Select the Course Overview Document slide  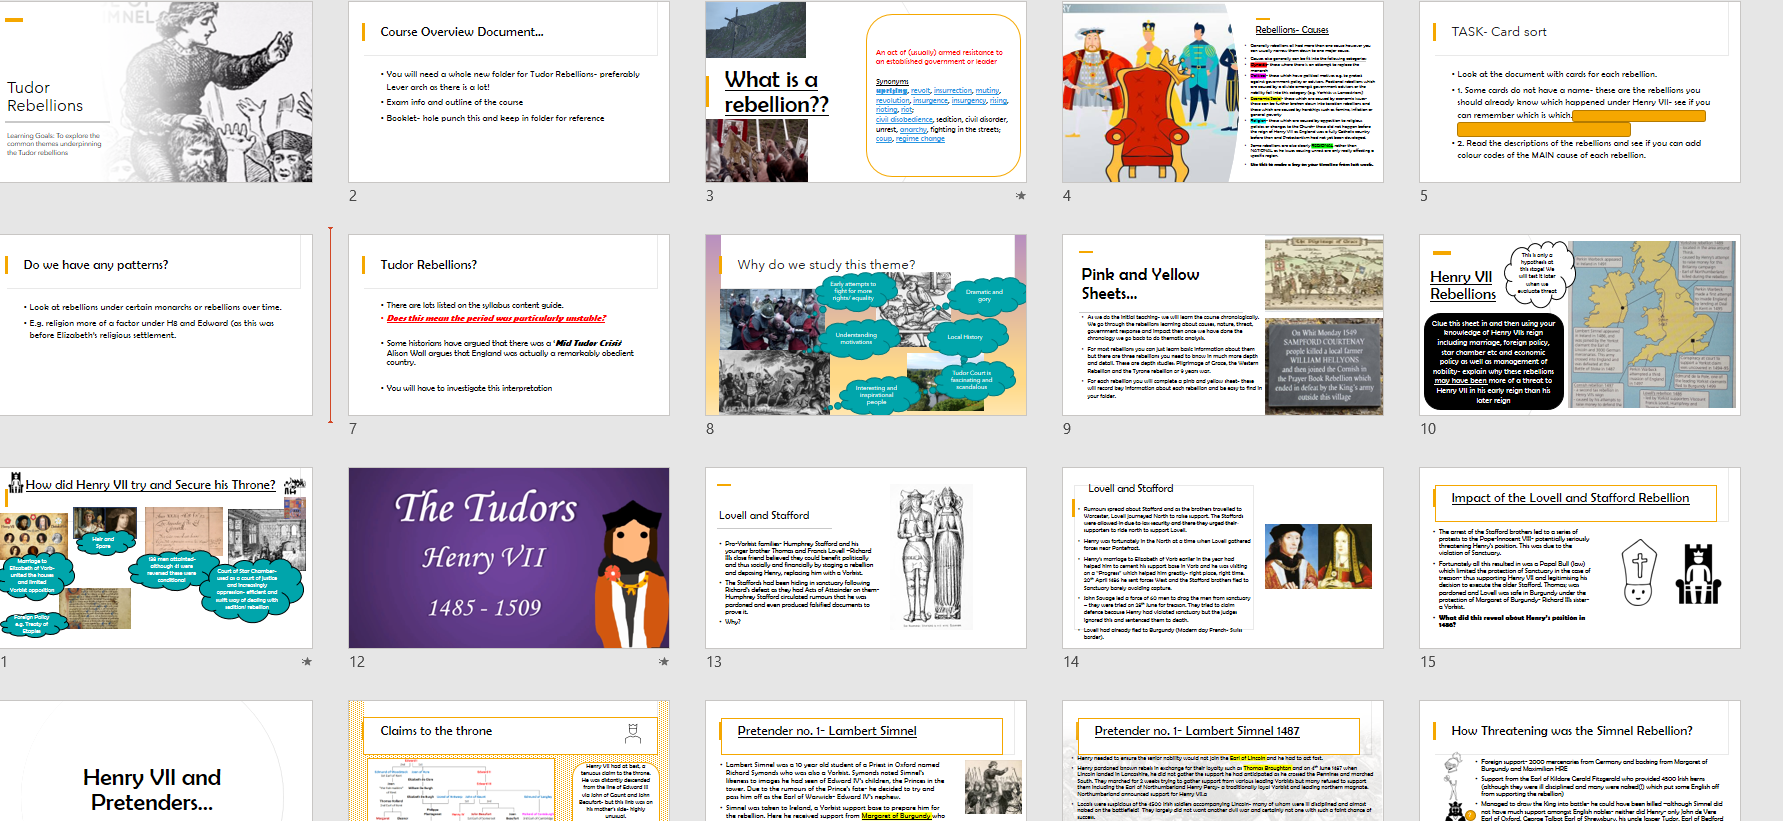(509, 92)
